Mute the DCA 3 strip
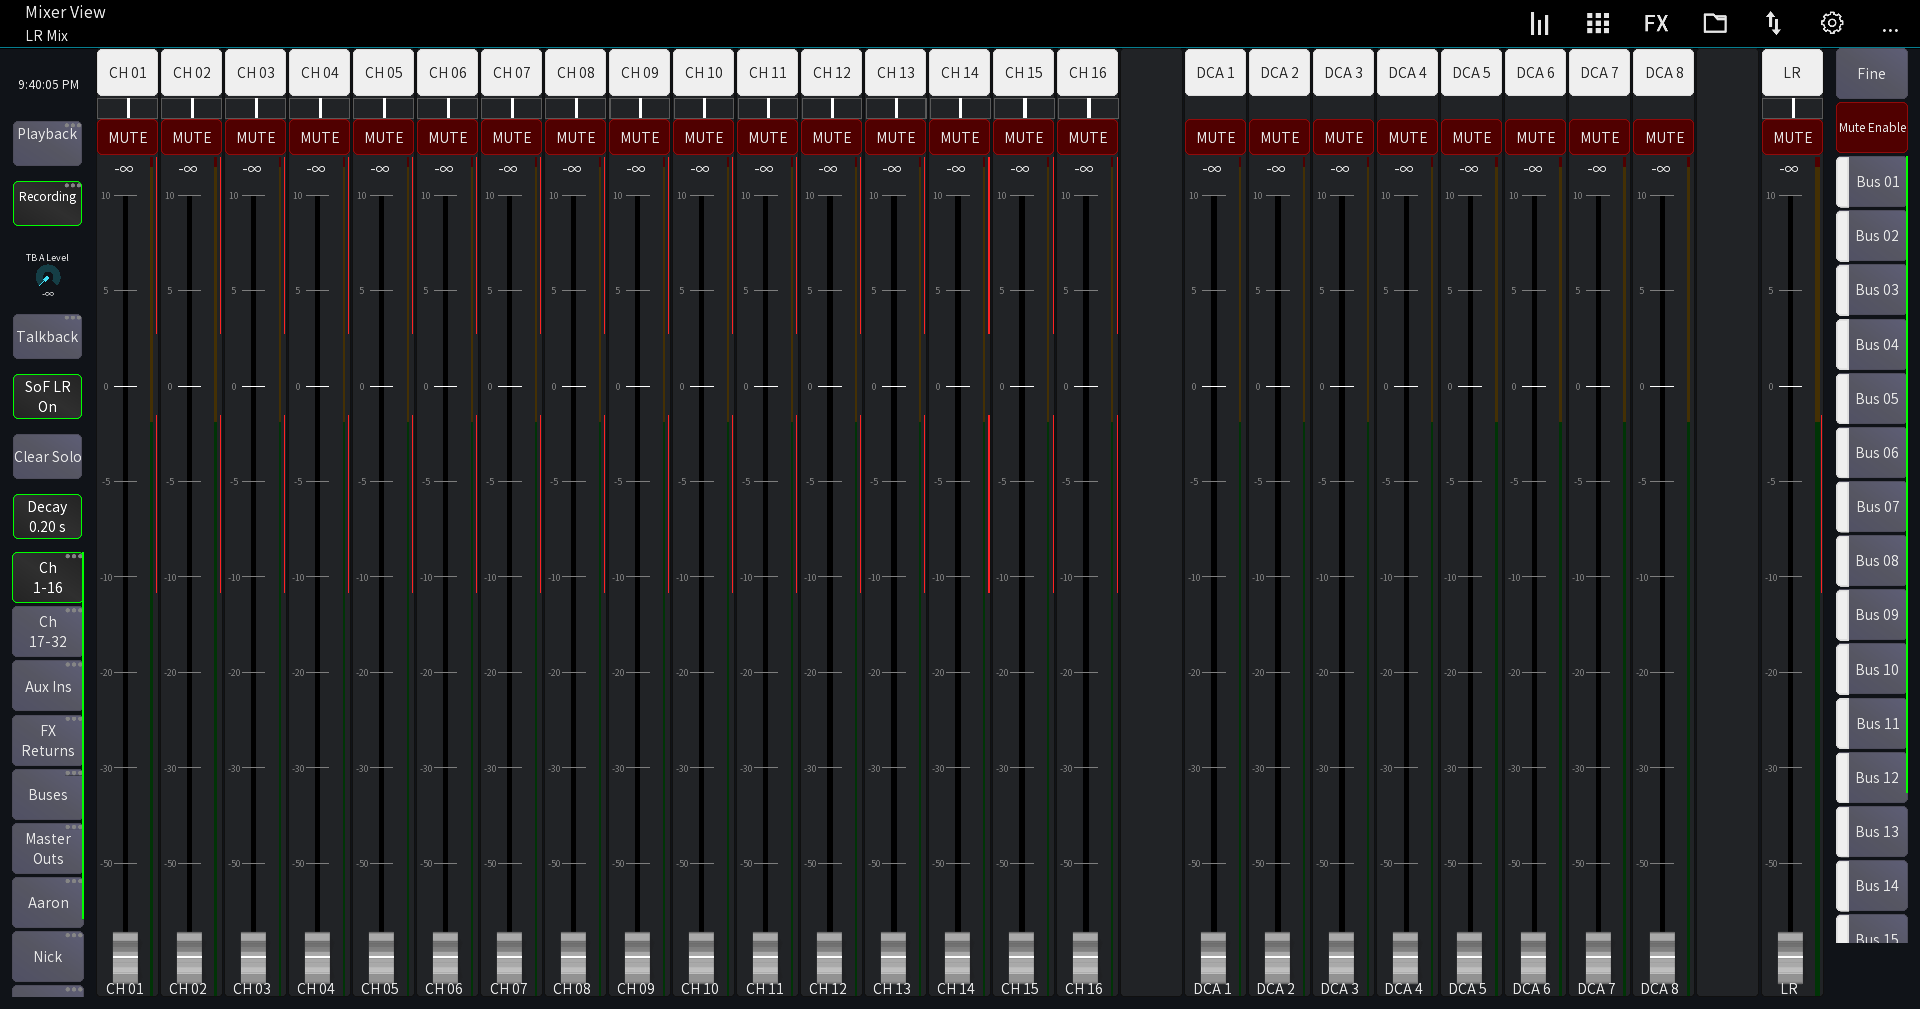The height and width of the screenshot is (1009, 1920). 1343,137
